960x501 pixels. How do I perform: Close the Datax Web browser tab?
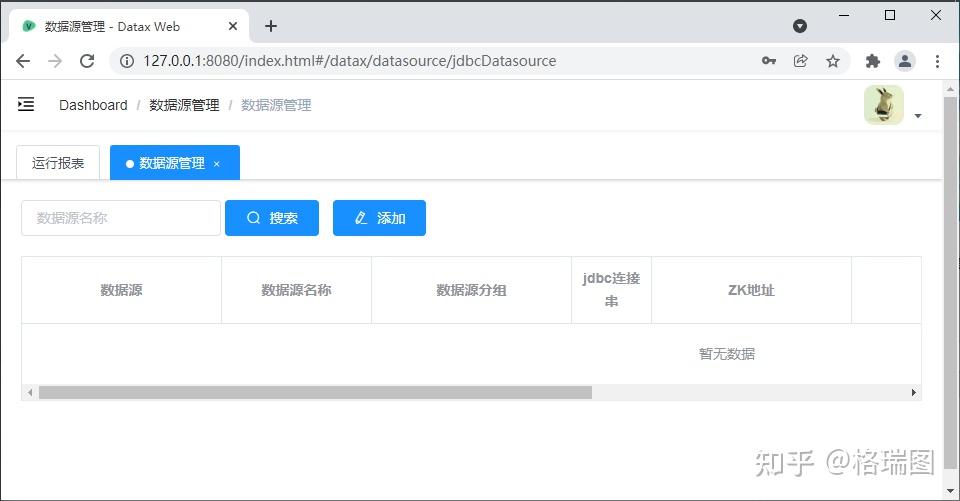(x=233, y=26)
